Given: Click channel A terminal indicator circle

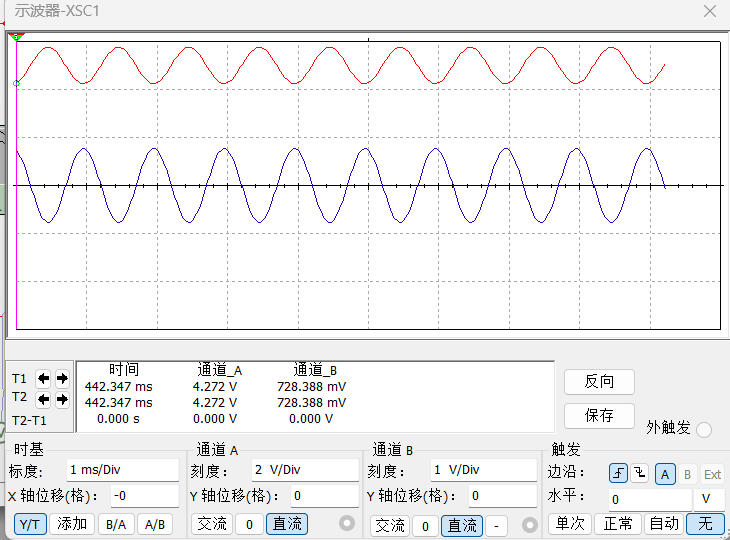Looking at the screenshot, I should click(x=346, y=523).
